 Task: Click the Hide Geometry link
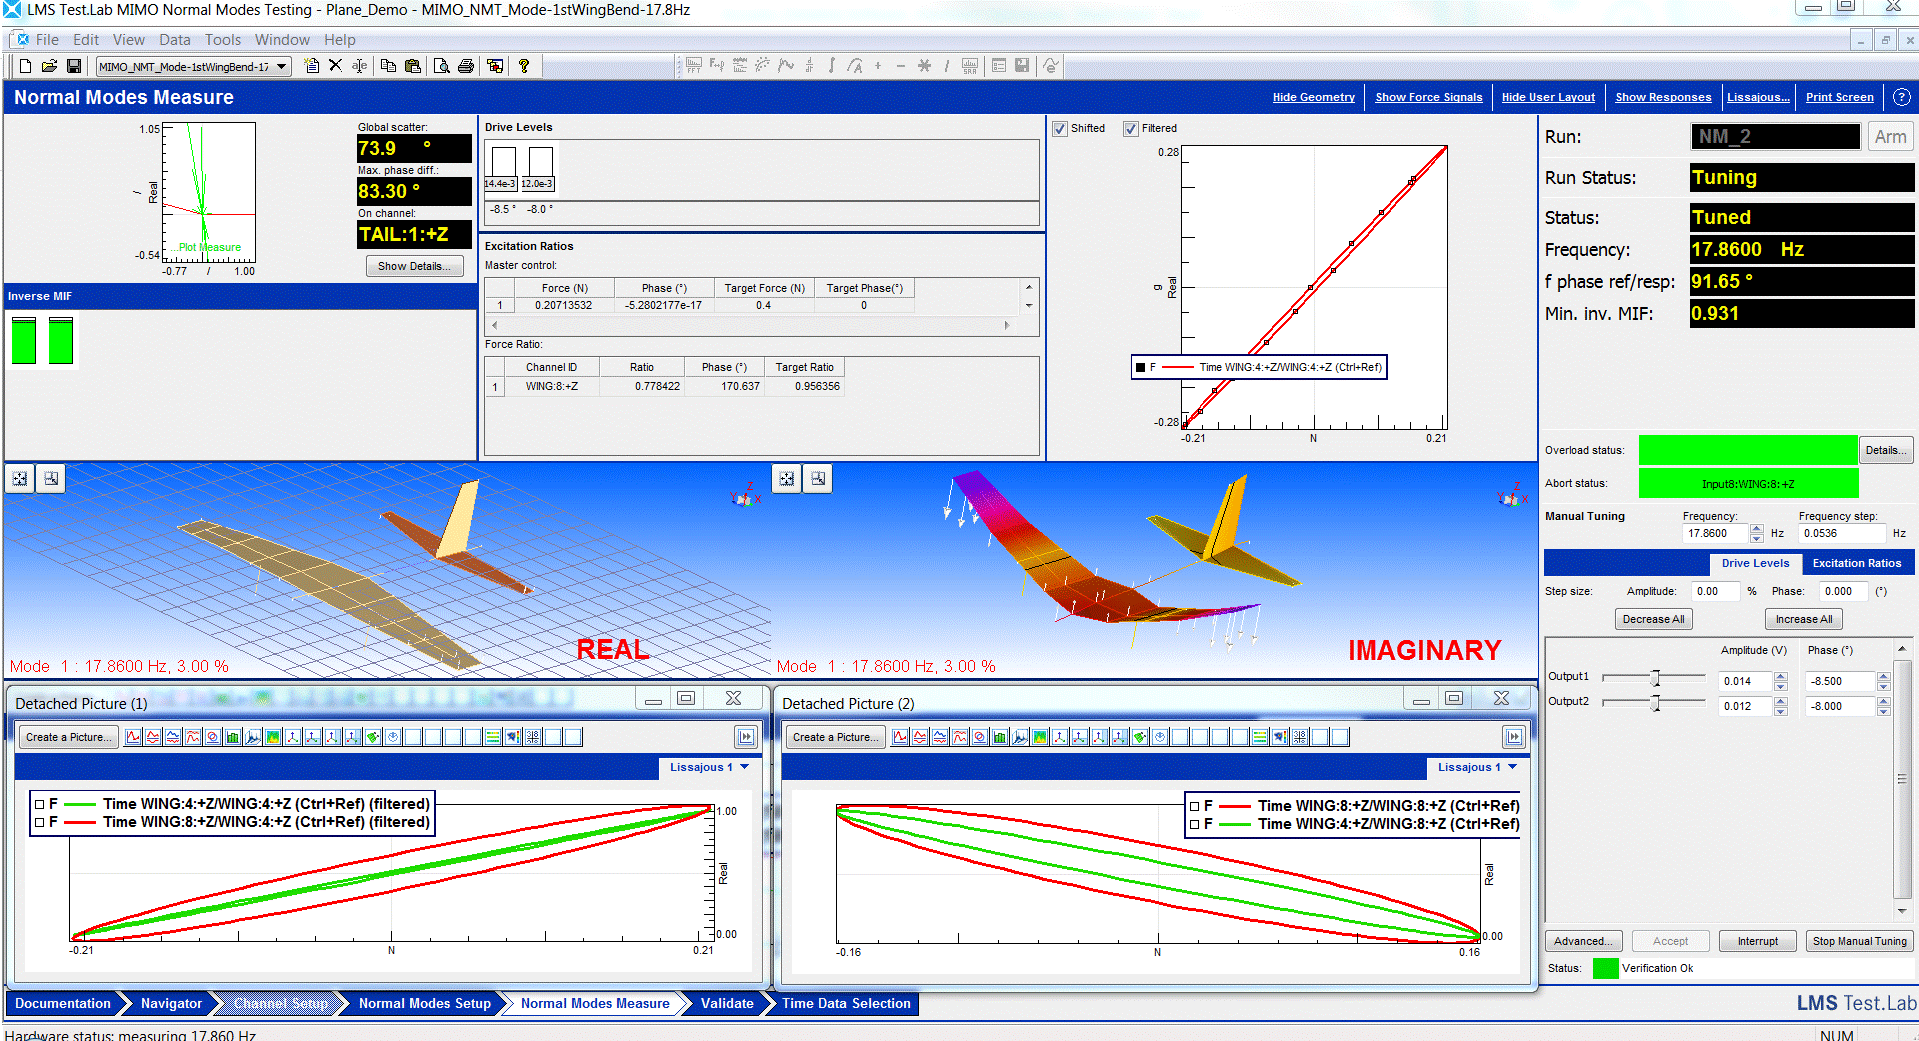(x=1313, y=97)
